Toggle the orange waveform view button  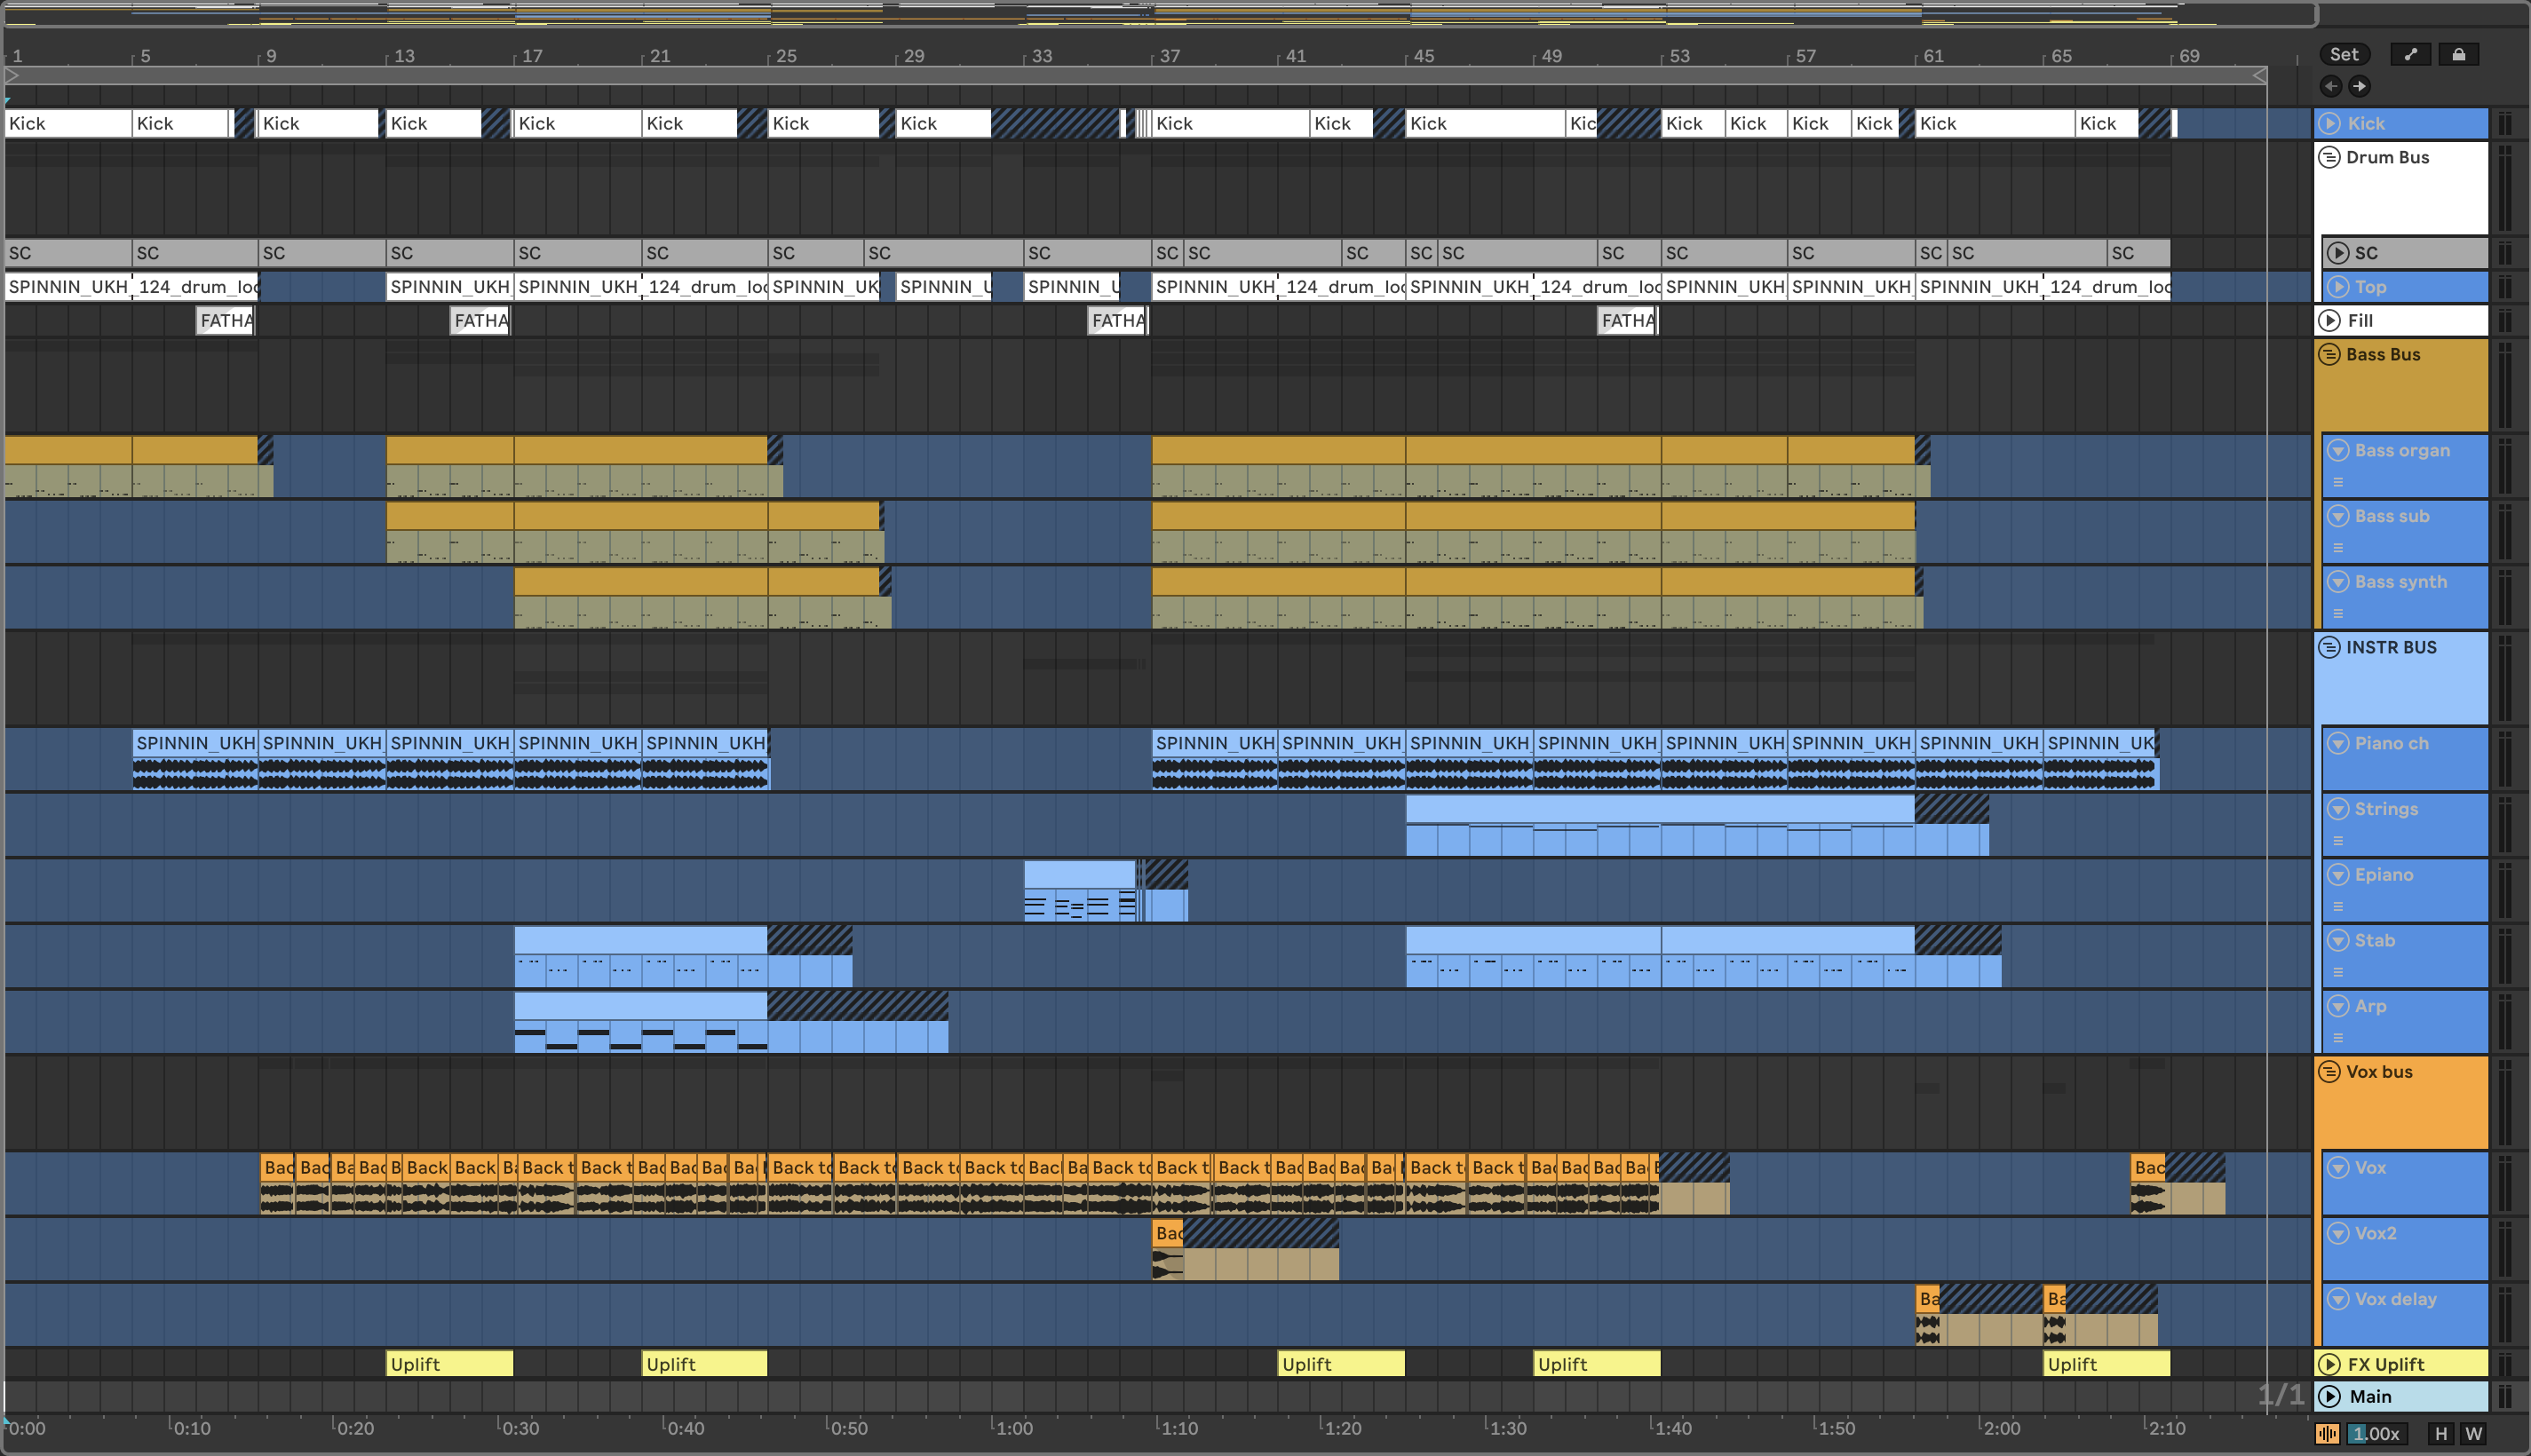tap(2327, 1433)
